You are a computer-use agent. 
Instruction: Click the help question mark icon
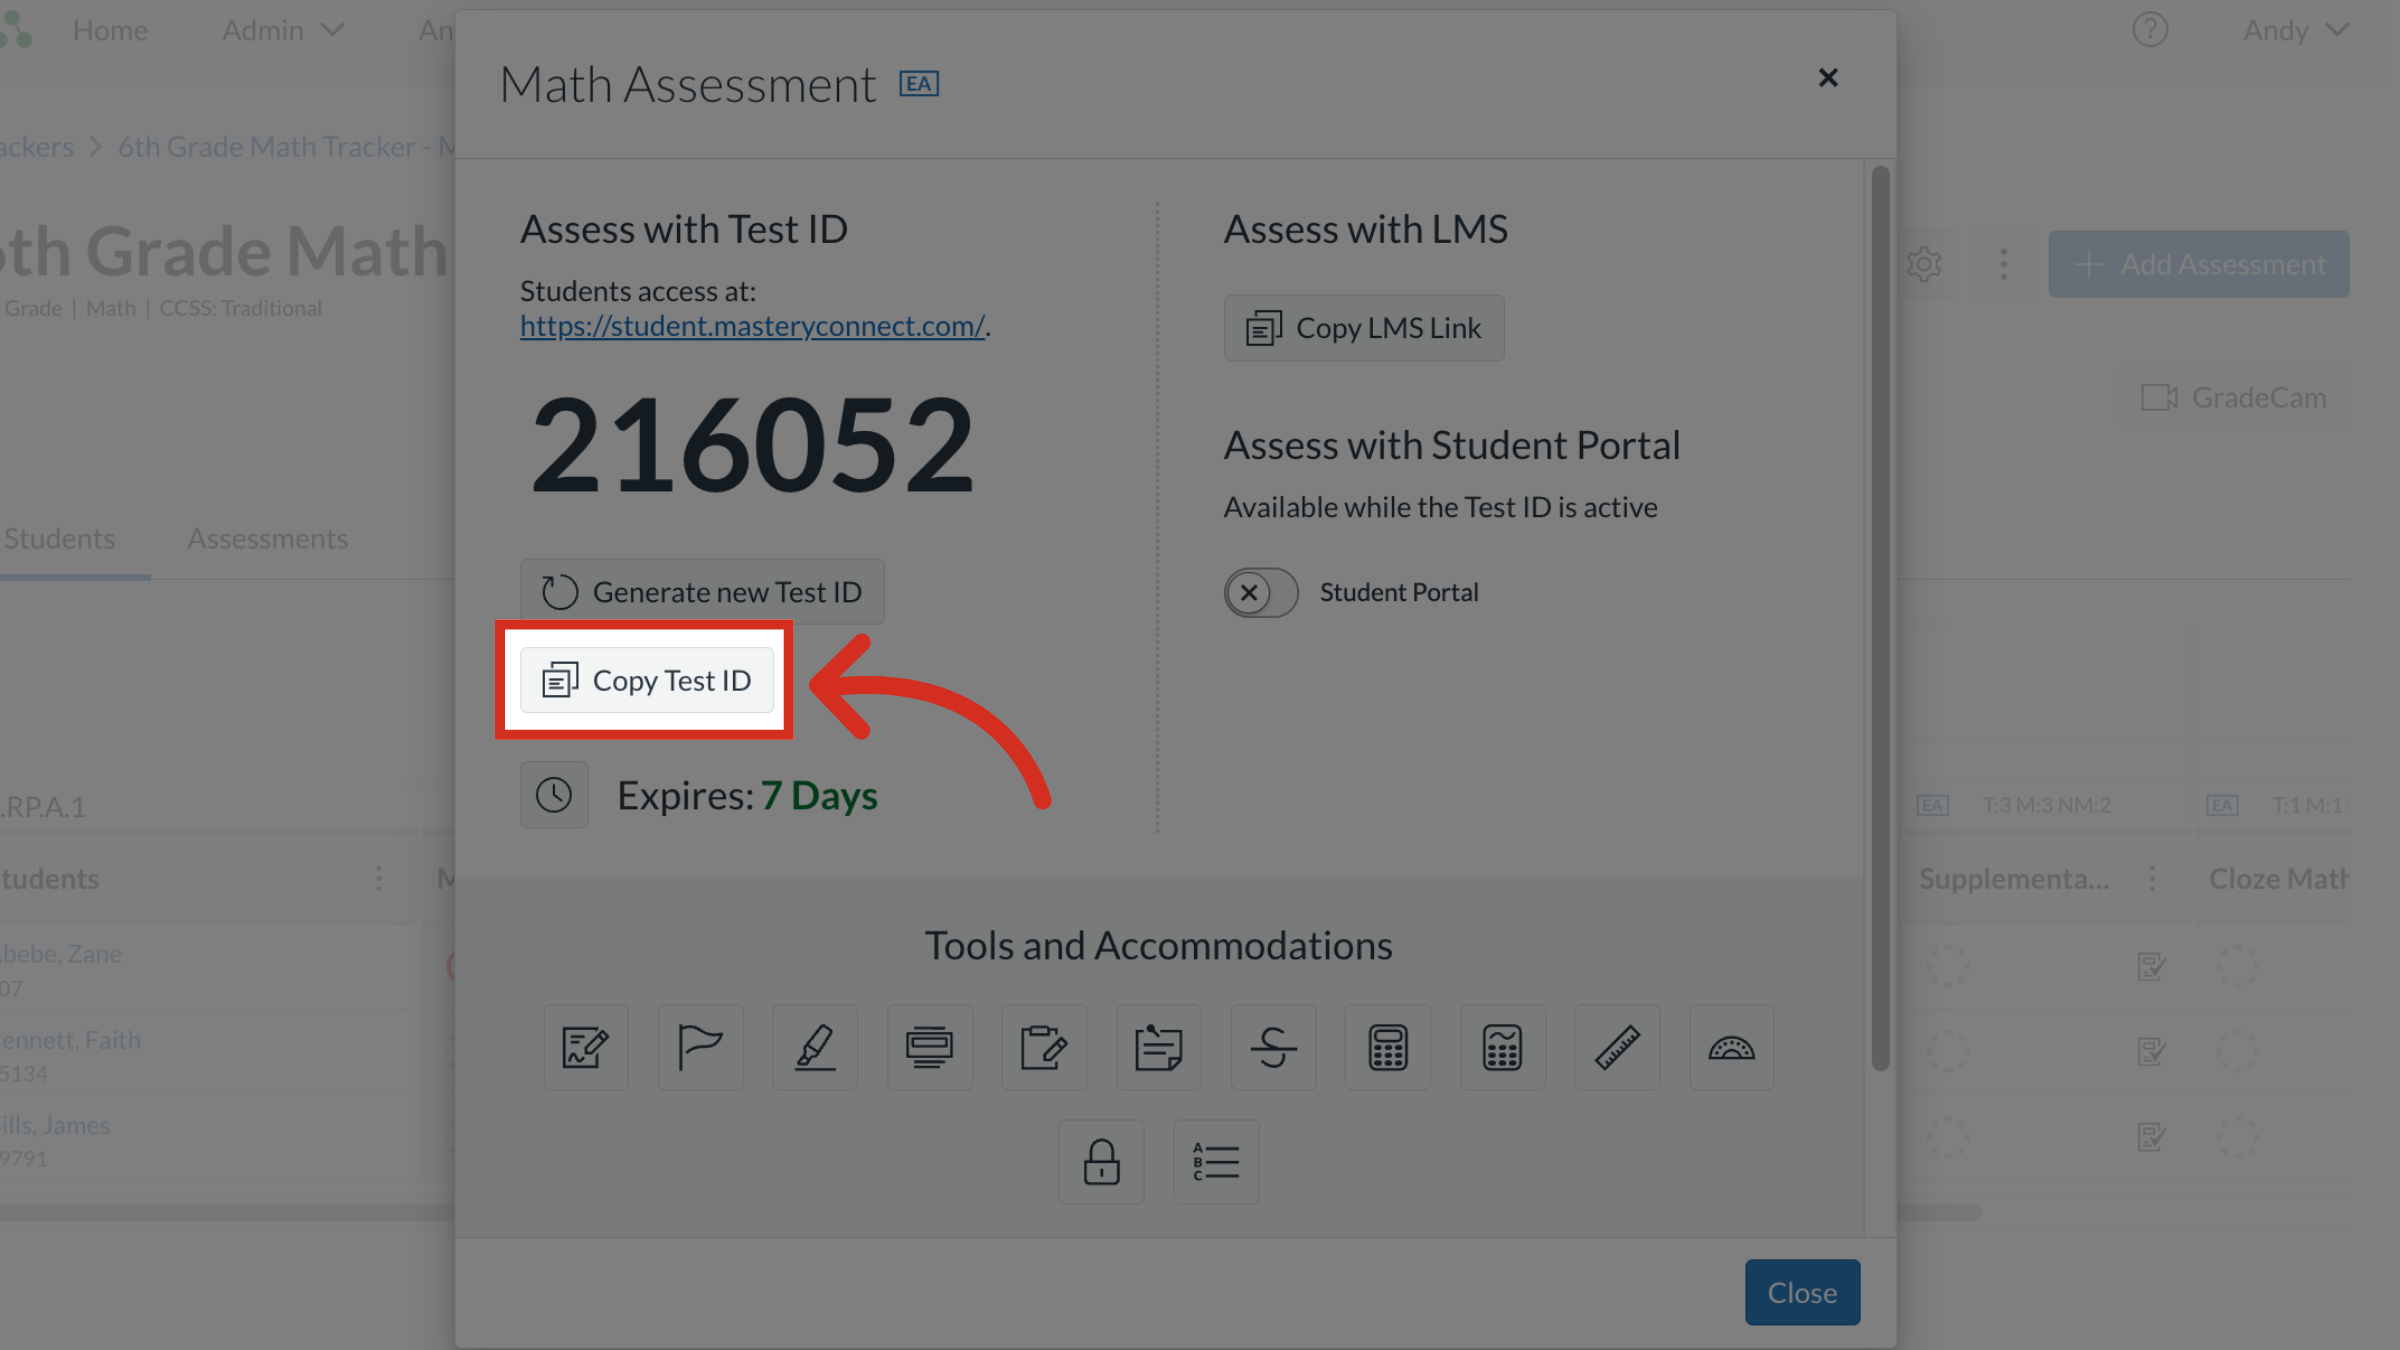(2150, 30)
